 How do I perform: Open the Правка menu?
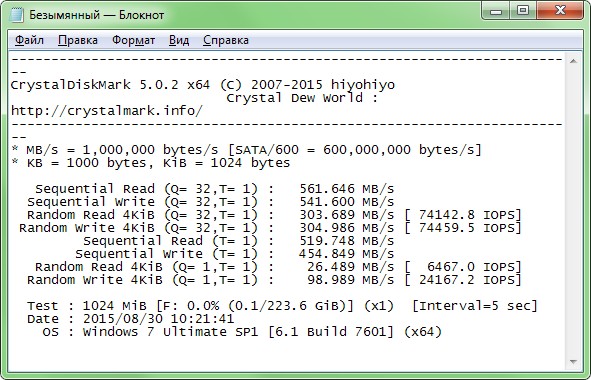[x=78, y=40]
